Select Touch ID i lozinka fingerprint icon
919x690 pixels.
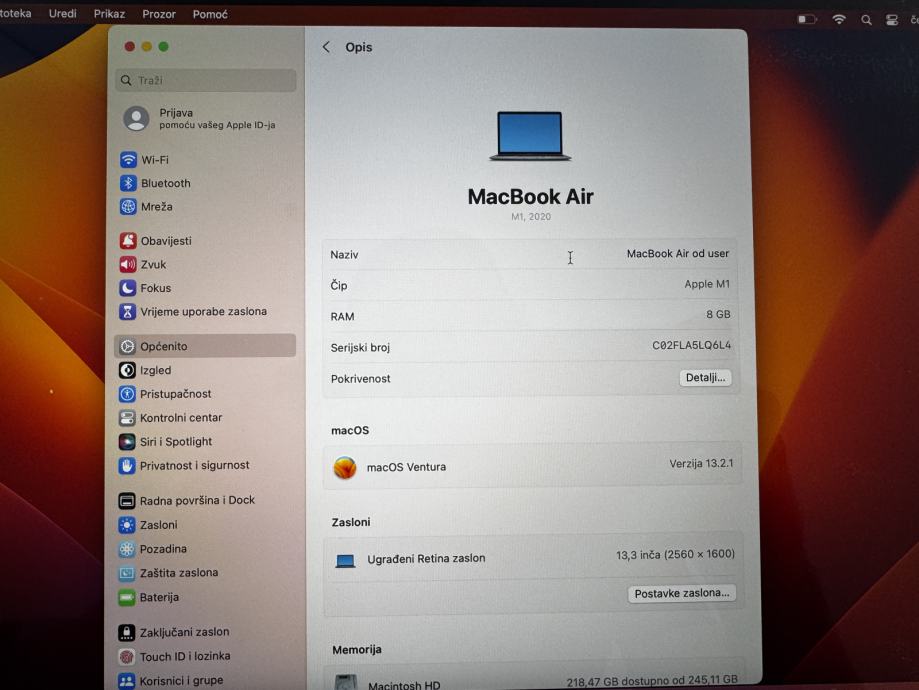pyautogui.click(x=127, y=657)
